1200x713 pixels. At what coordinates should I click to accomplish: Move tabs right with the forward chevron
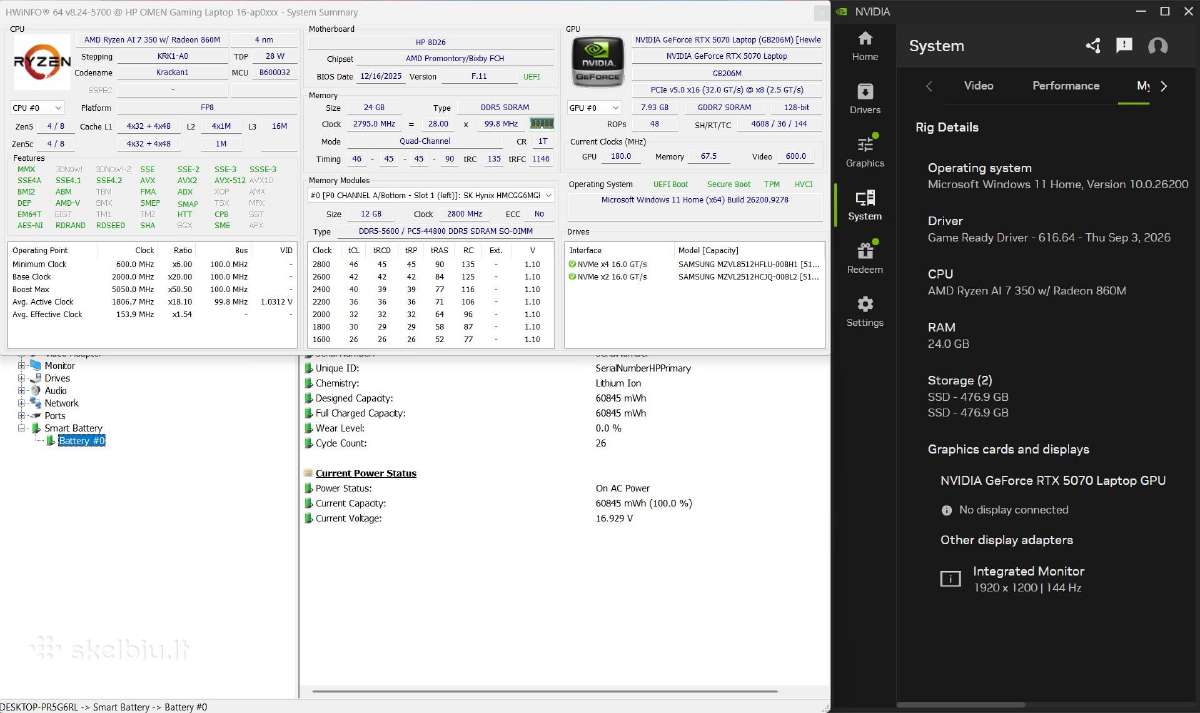1163,86
